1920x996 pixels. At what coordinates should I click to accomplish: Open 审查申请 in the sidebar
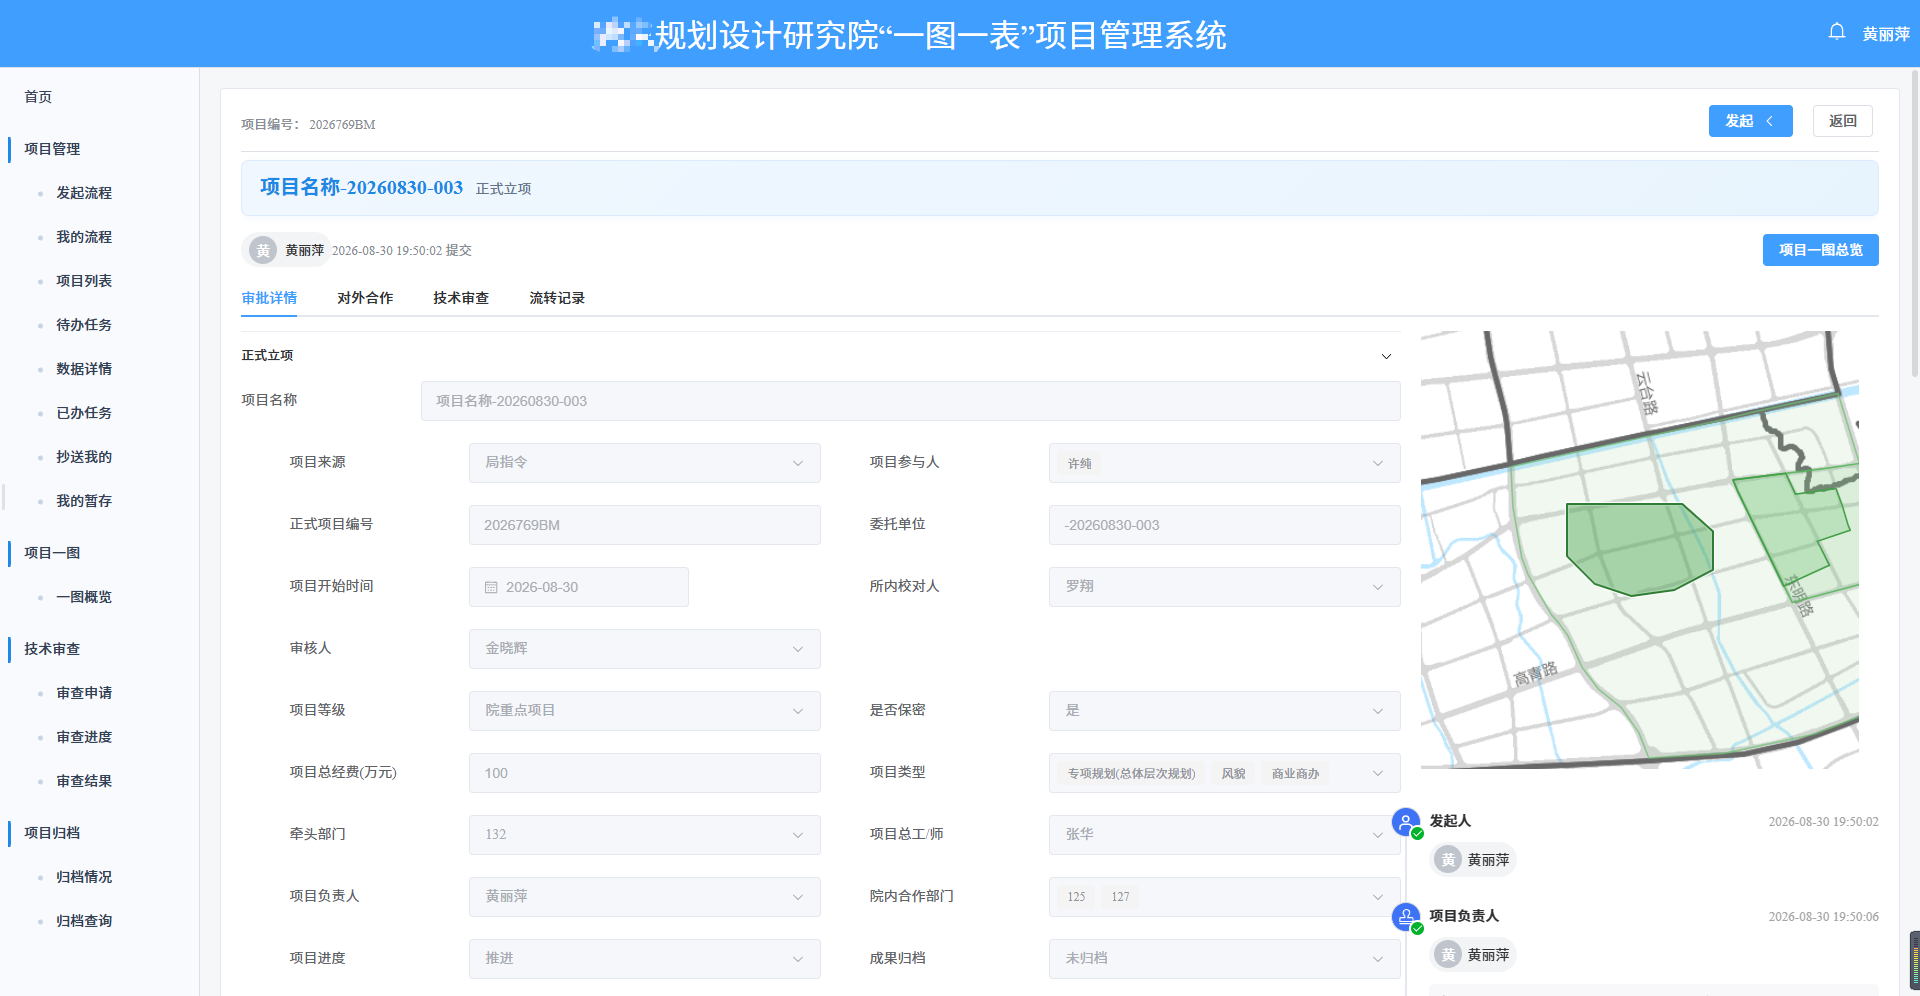(x=84, y=693)
